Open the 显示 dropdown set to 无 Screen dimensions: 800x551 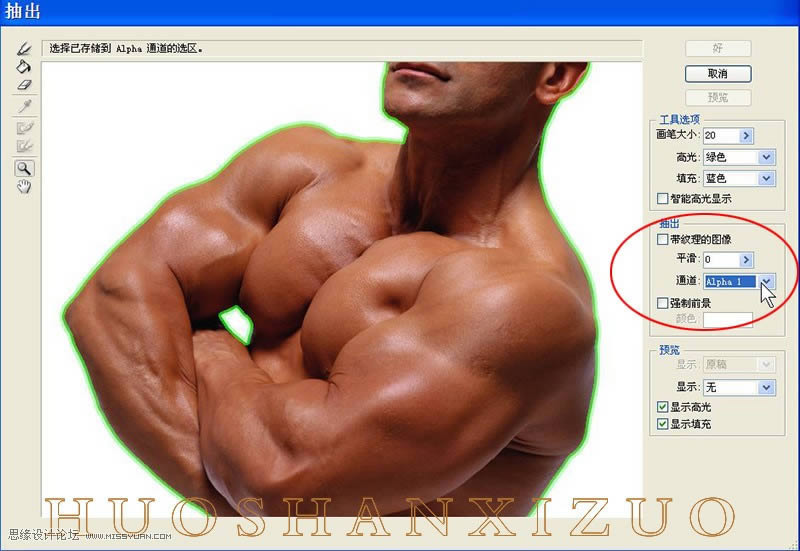coord(766,387)
